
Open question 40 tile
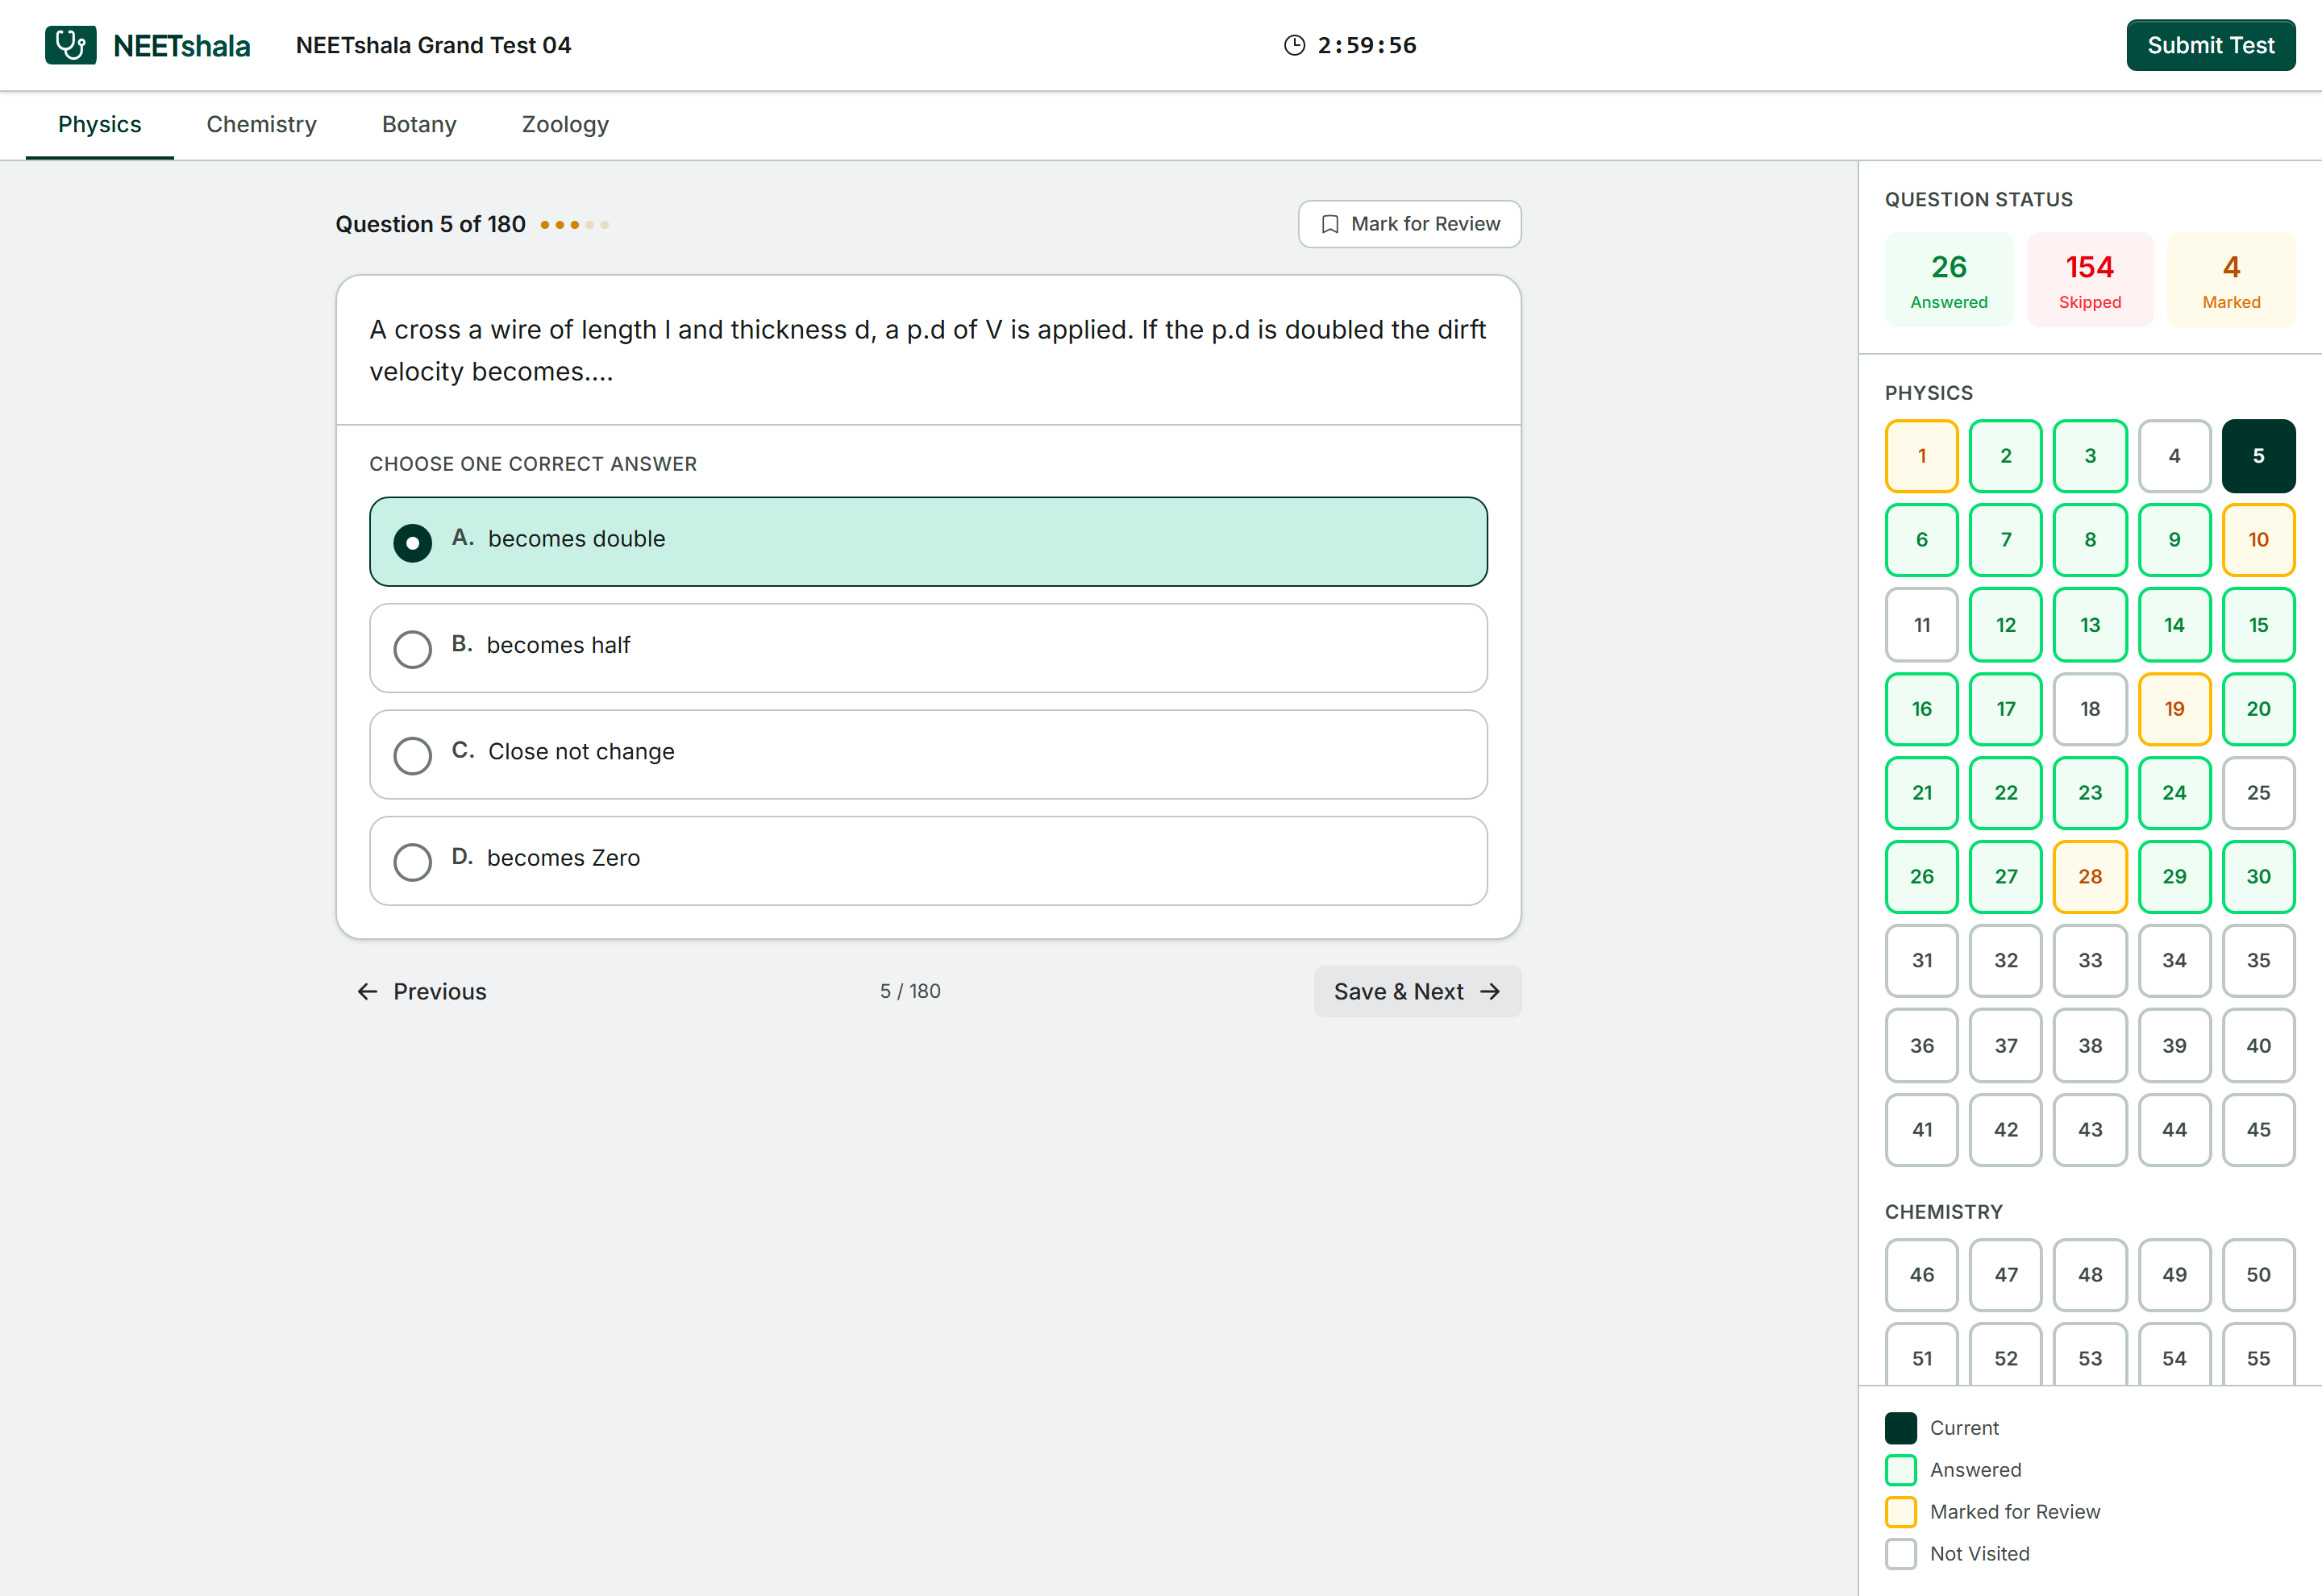2259,1046
